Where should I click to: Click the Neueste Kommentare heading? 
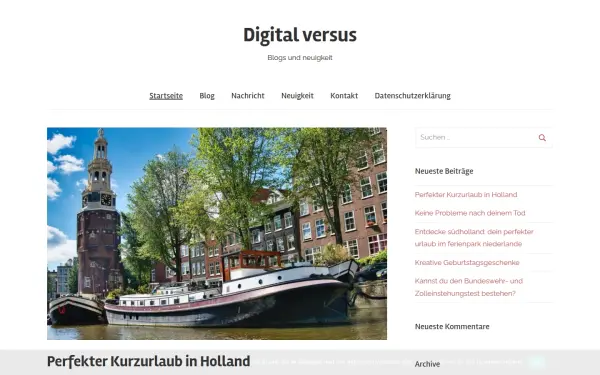452,326
